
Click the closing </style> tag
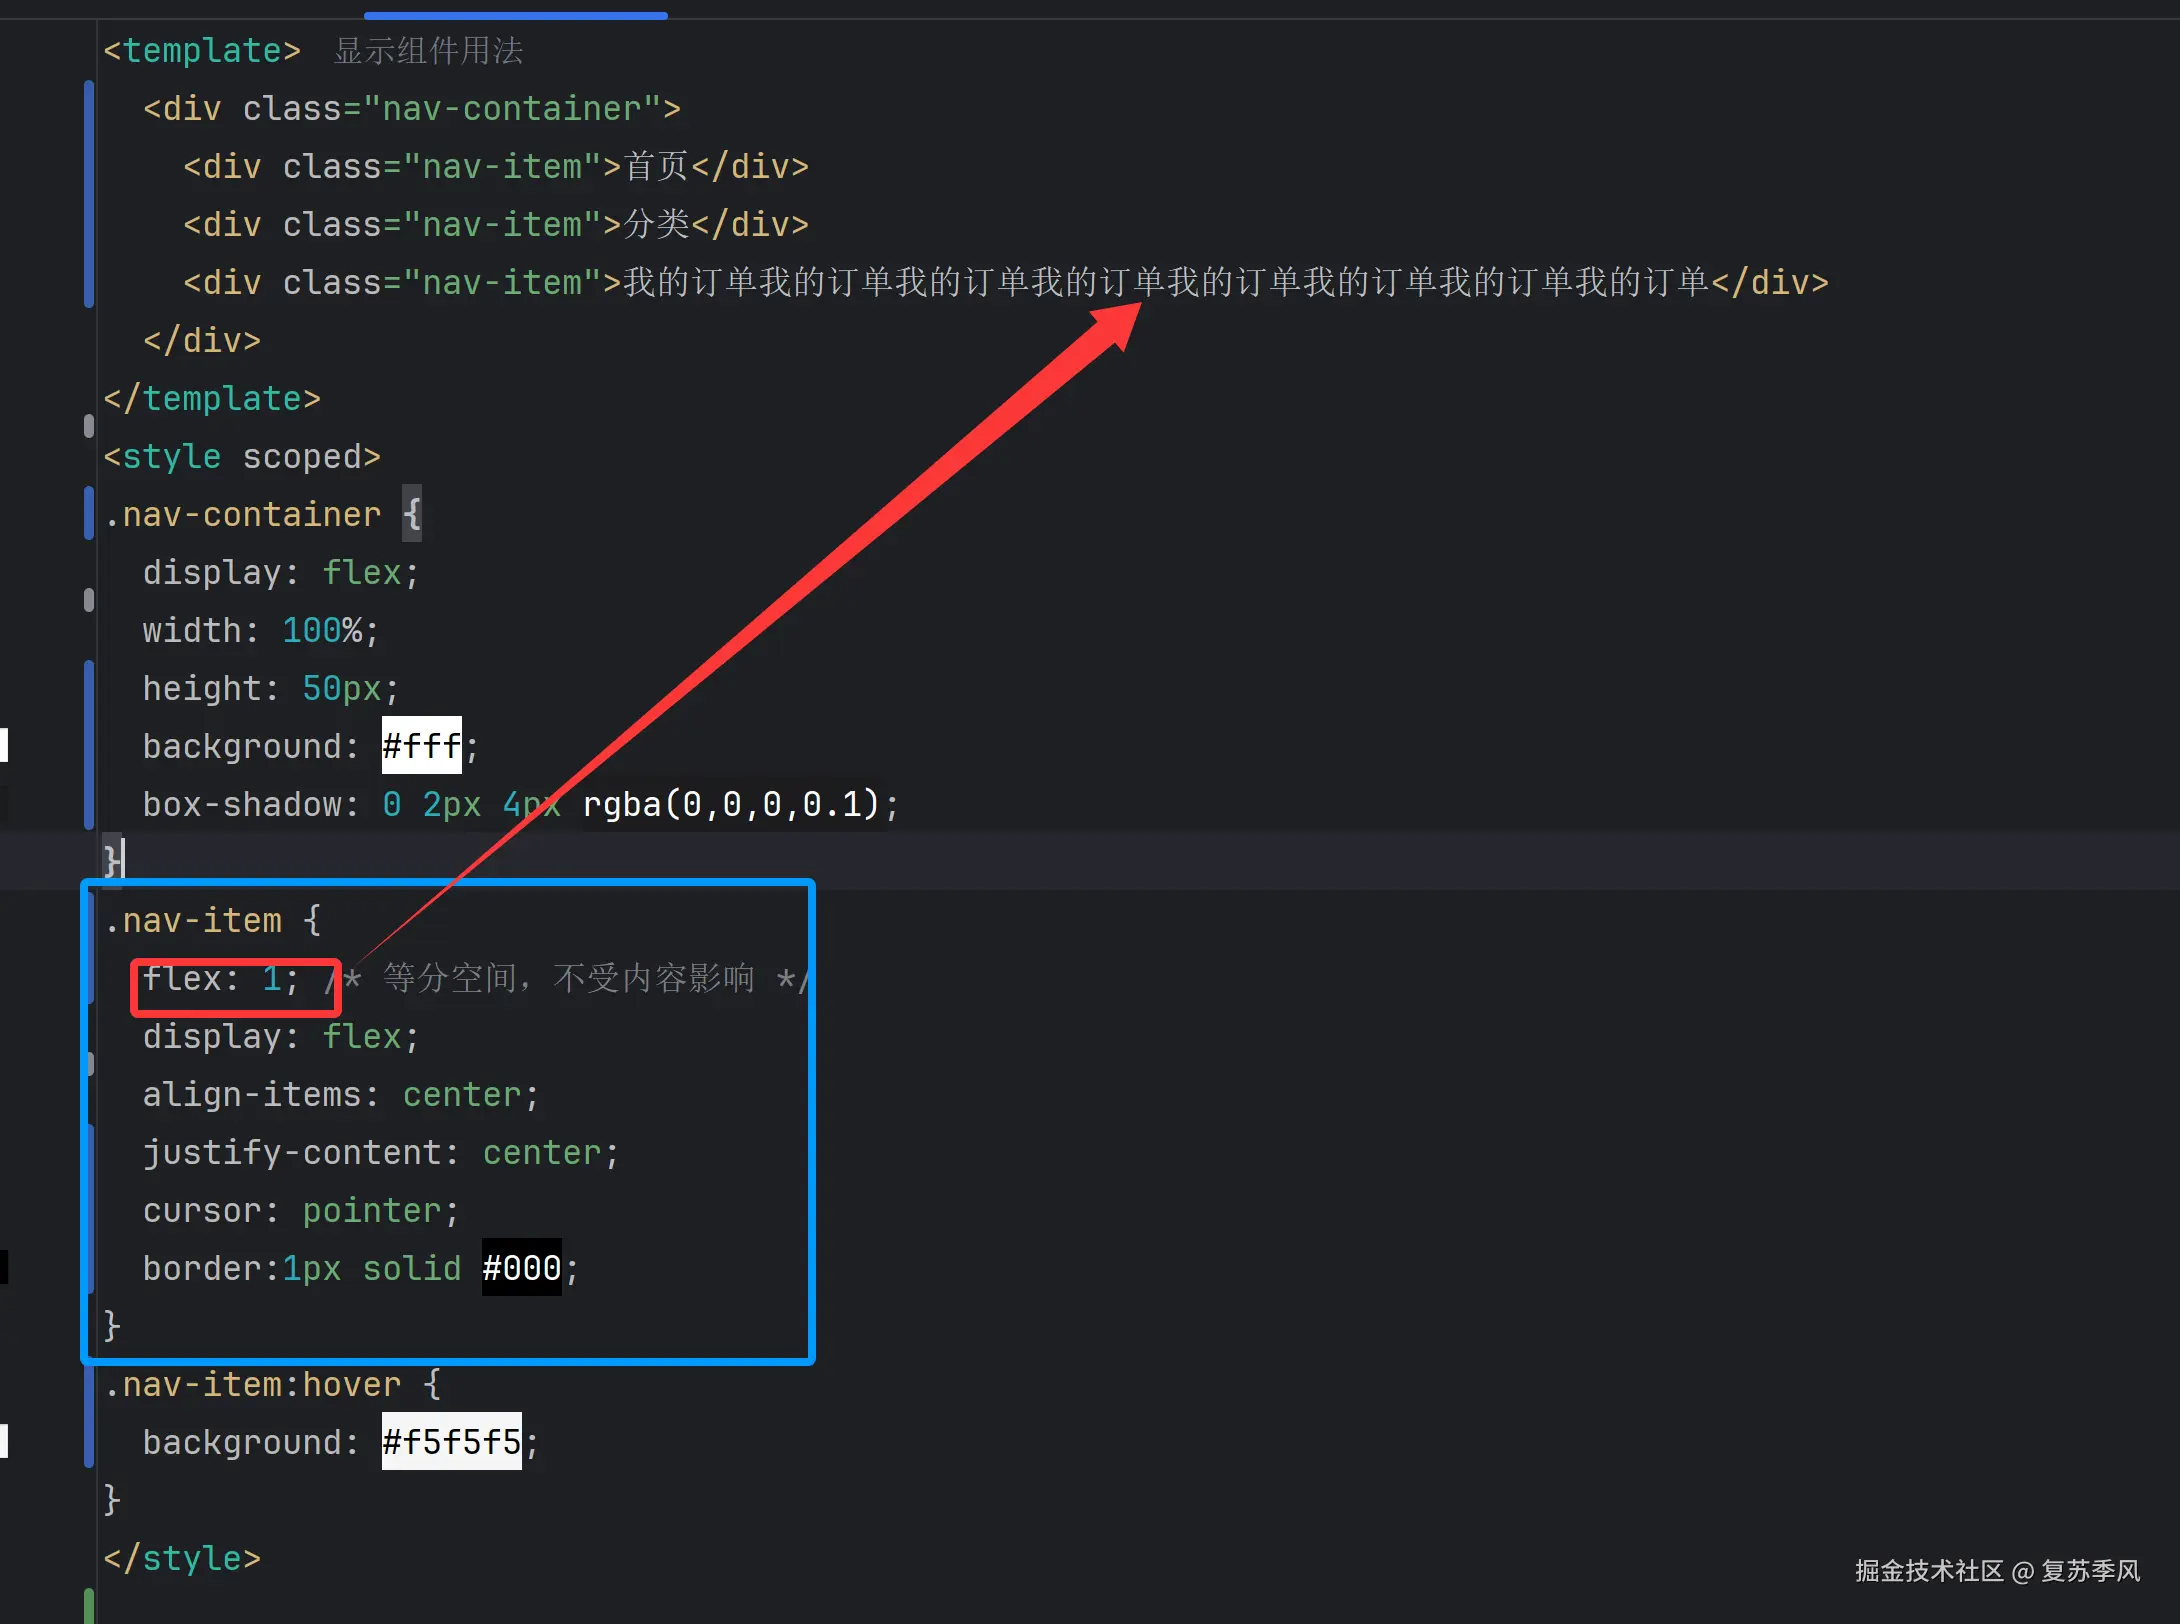point(182,1558)
